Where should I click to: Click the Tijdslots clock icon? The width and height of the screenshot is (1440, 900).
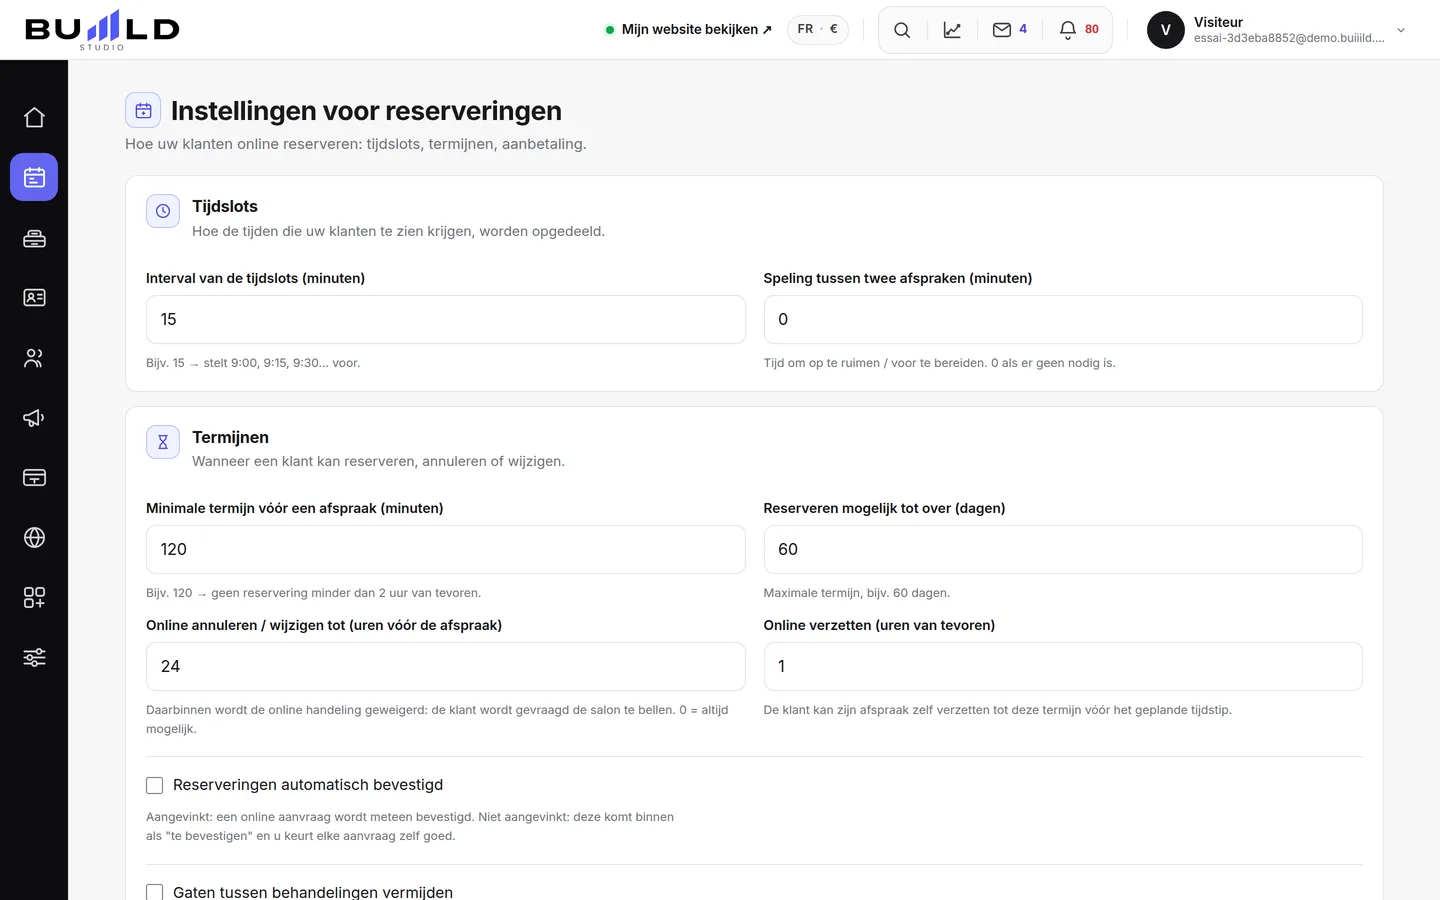point(163,211)
